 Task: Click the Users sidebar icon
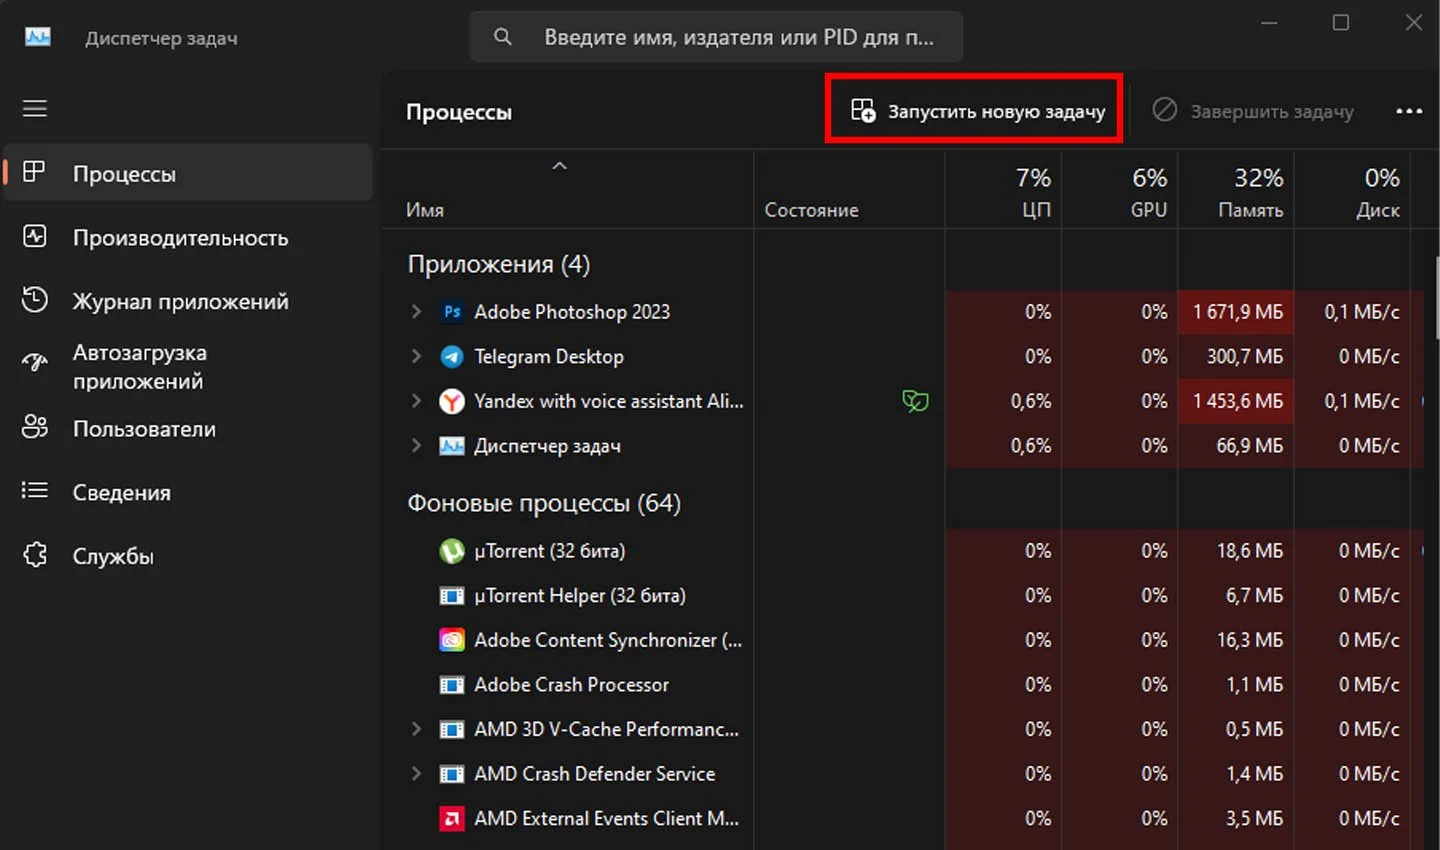coord(35,427)
